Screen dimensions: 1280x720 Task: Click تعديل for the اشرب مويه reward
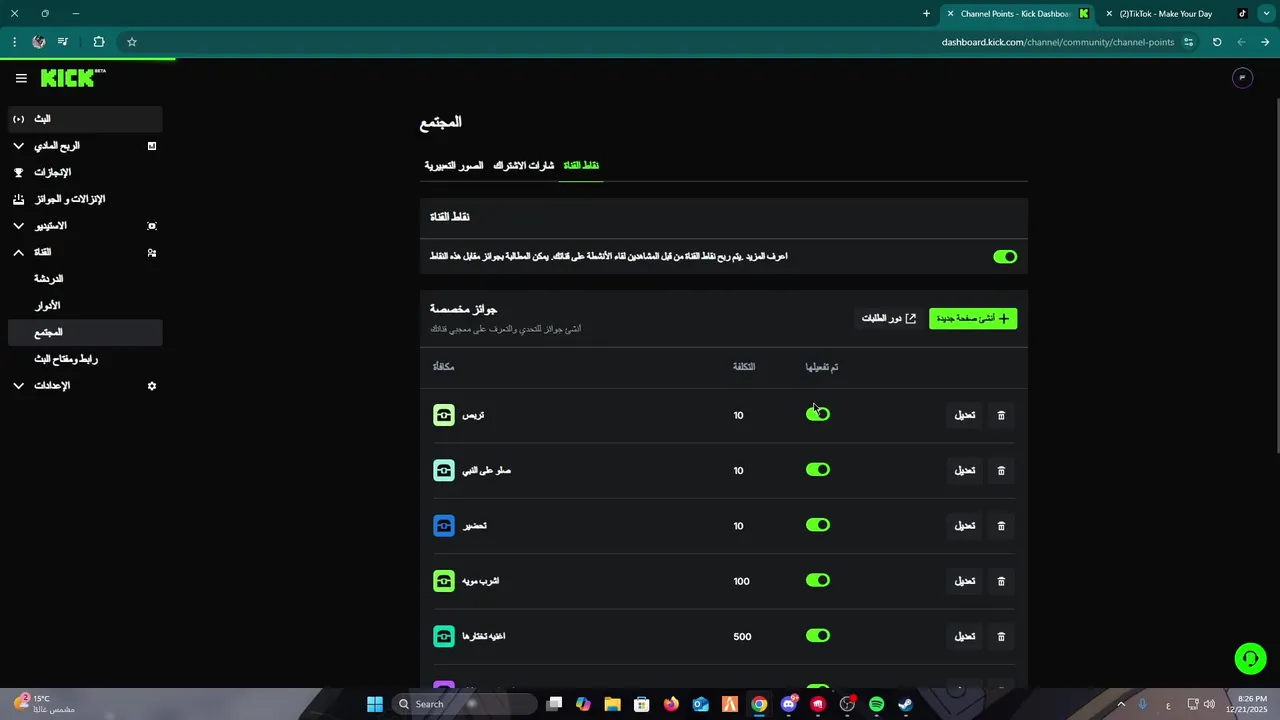965,581
